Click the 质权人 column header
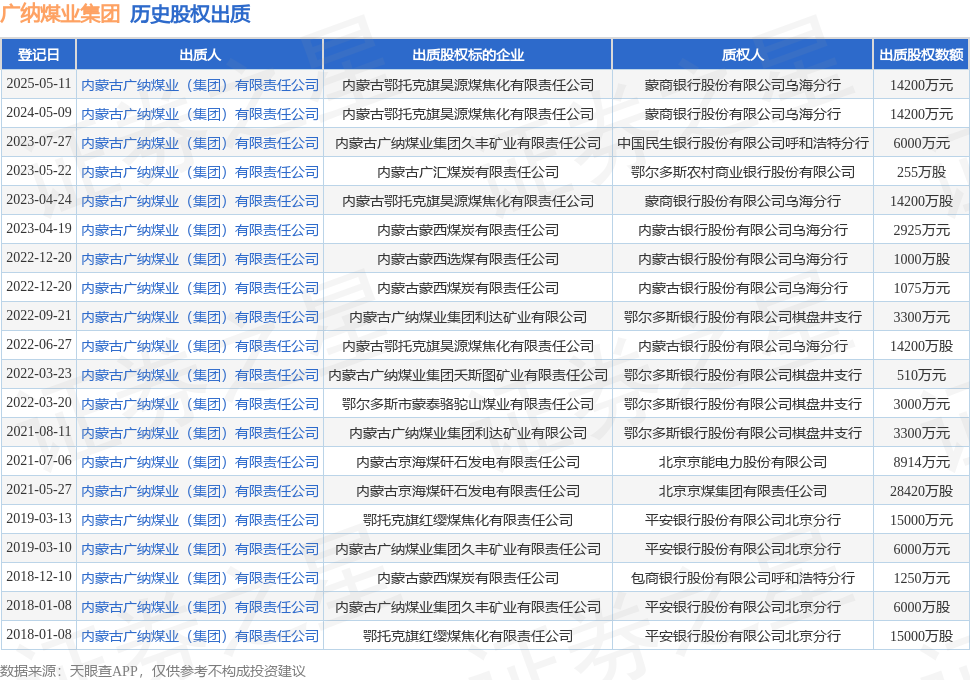The height and width of the screenshot is (680, 970). click(x=742, y=54)
